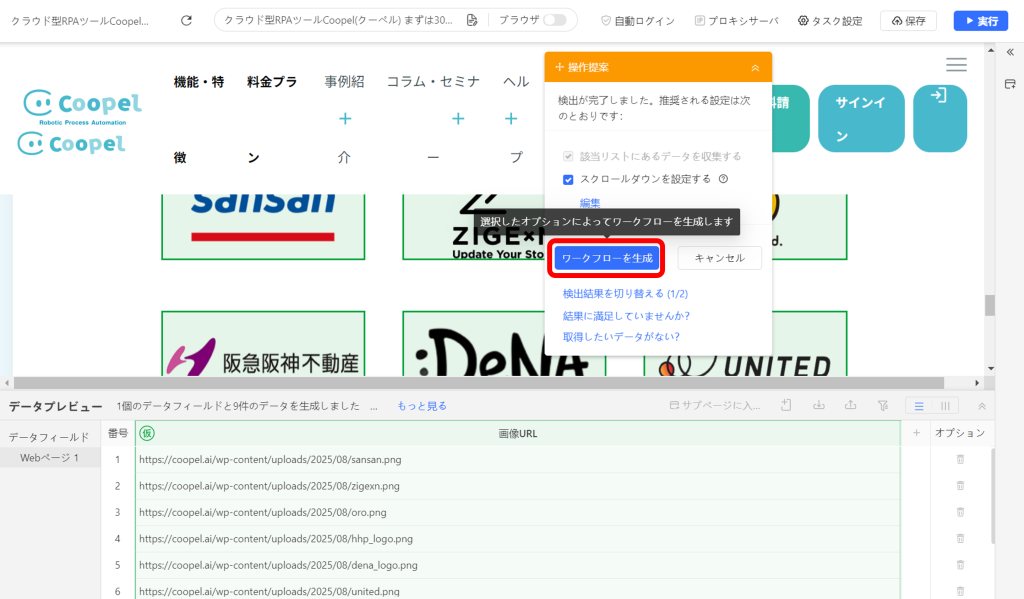Click the sign-in arrow icon button
Image resolution: width=1024 pixels, height=599 pixels.
(x=940, y=118)
